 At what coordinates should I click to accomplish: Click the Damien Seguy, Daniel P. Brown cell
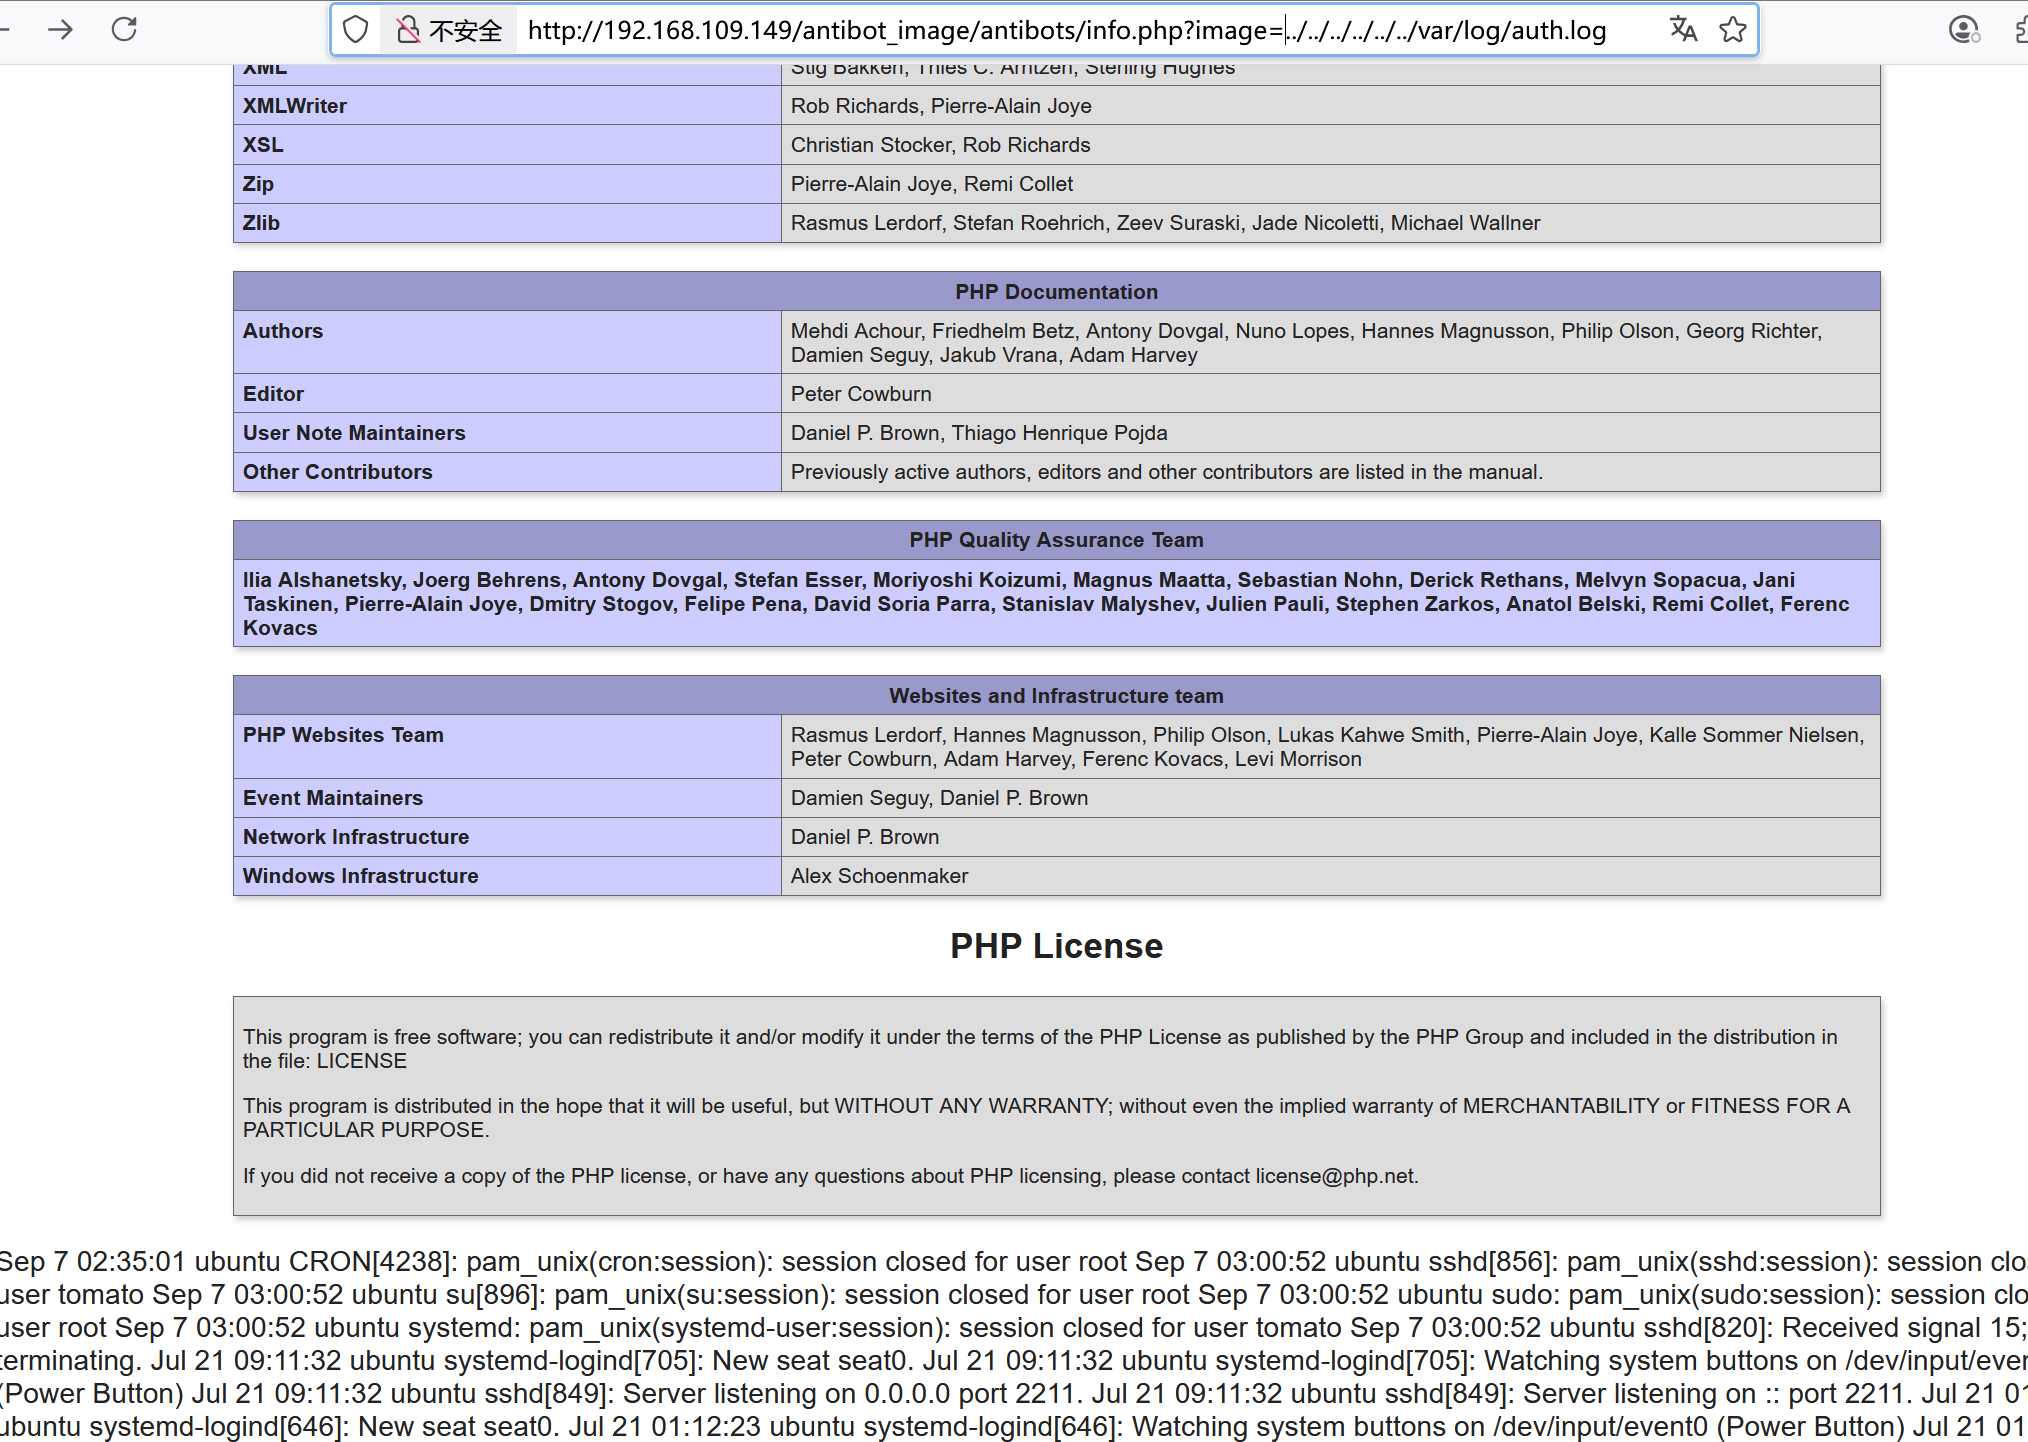click(x=1330, y=797)
